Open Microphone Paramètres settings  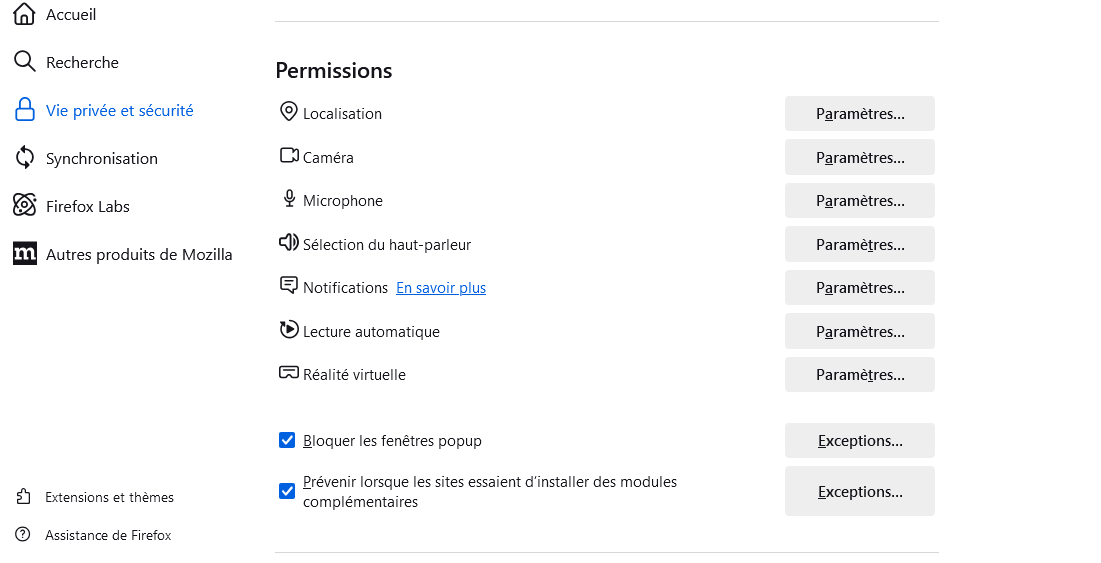tap(859, 201)
